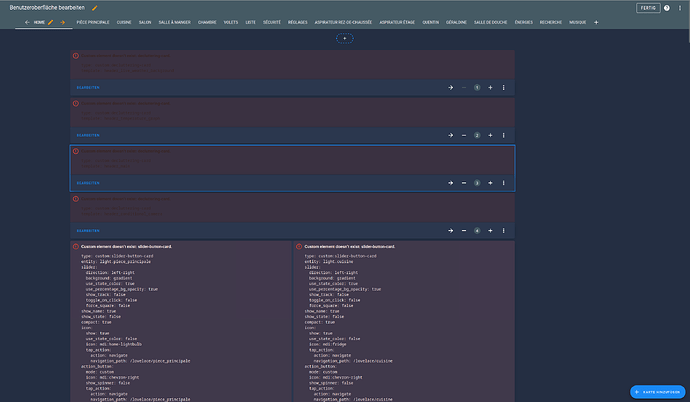This screenshot has height=402, width=690.
Task: Click position badge 1 on the first card
Action: click(477, 88)
